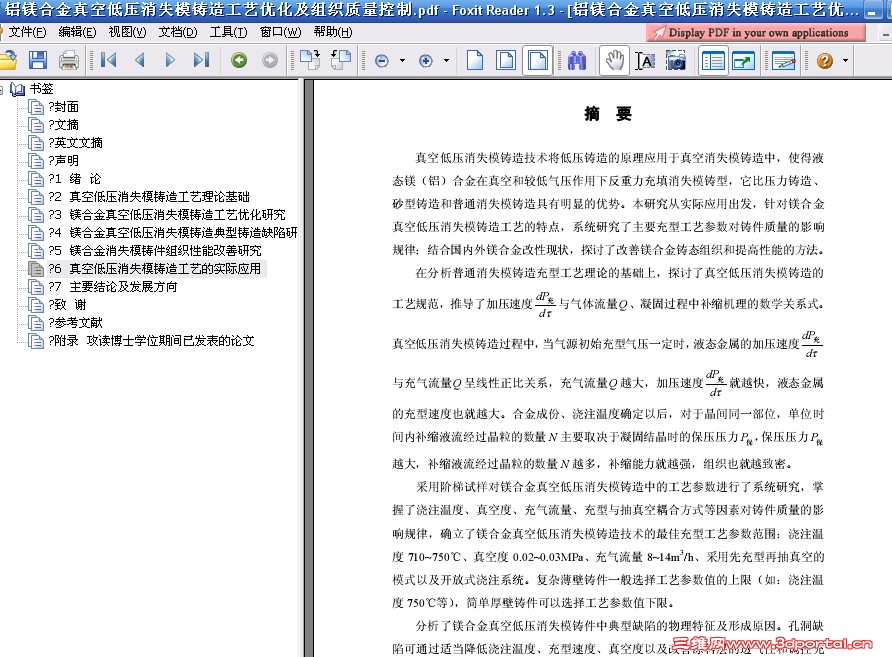Open the annotation typewriter tool icon

pyautogui.click(x=783, y=60)
